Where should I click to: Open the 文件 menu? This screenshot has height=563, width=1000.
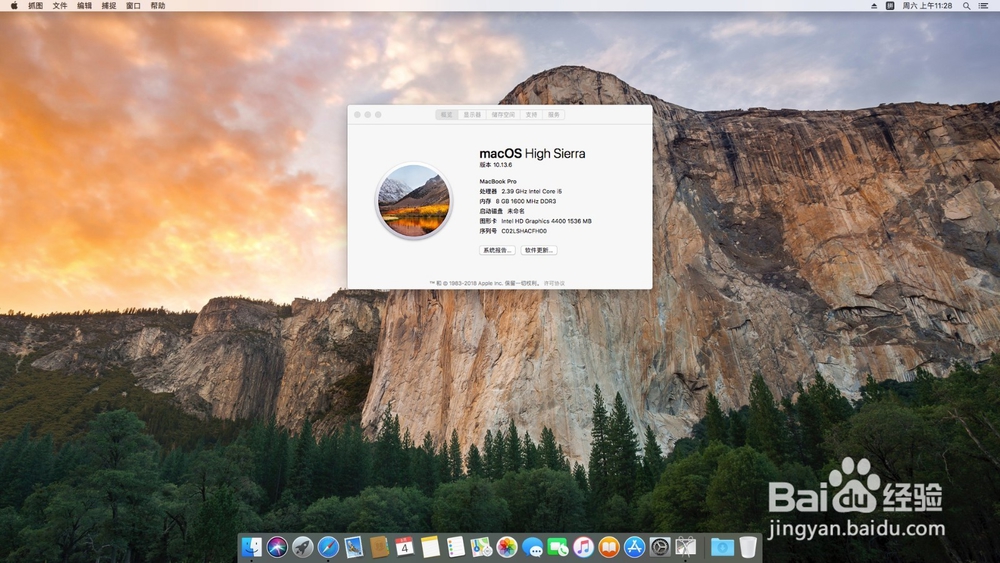[60, 5]
